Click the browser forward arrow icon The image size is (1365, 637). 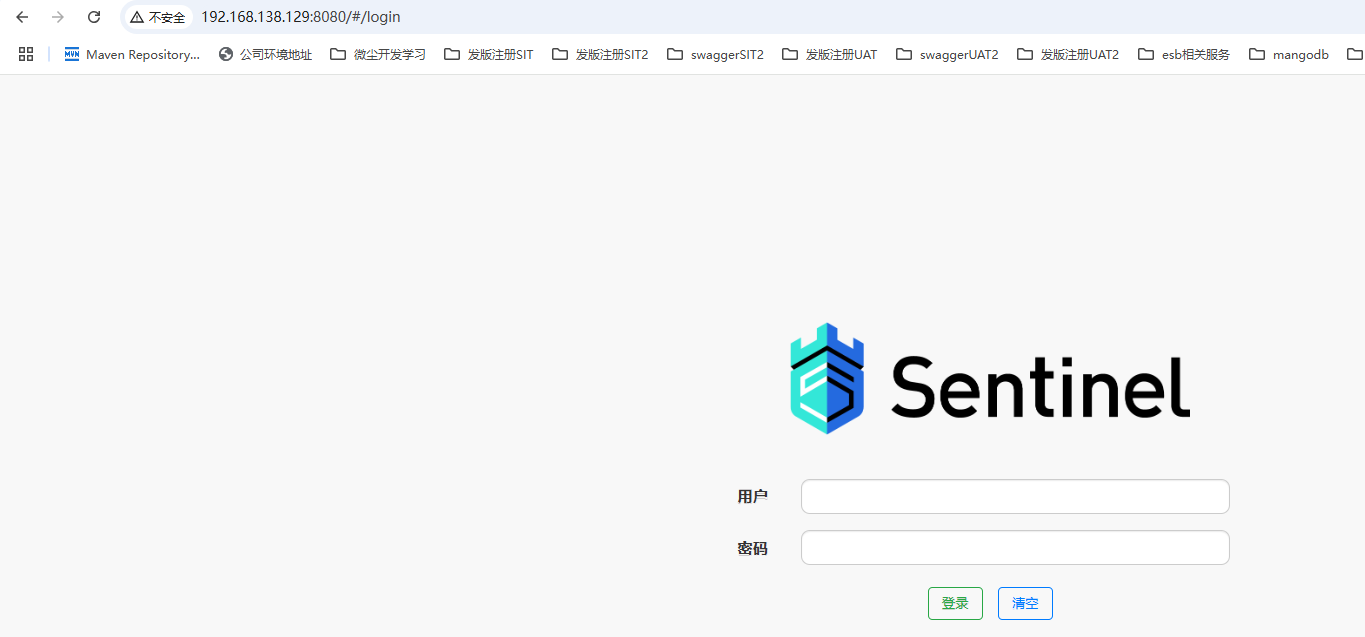point(58,17)
